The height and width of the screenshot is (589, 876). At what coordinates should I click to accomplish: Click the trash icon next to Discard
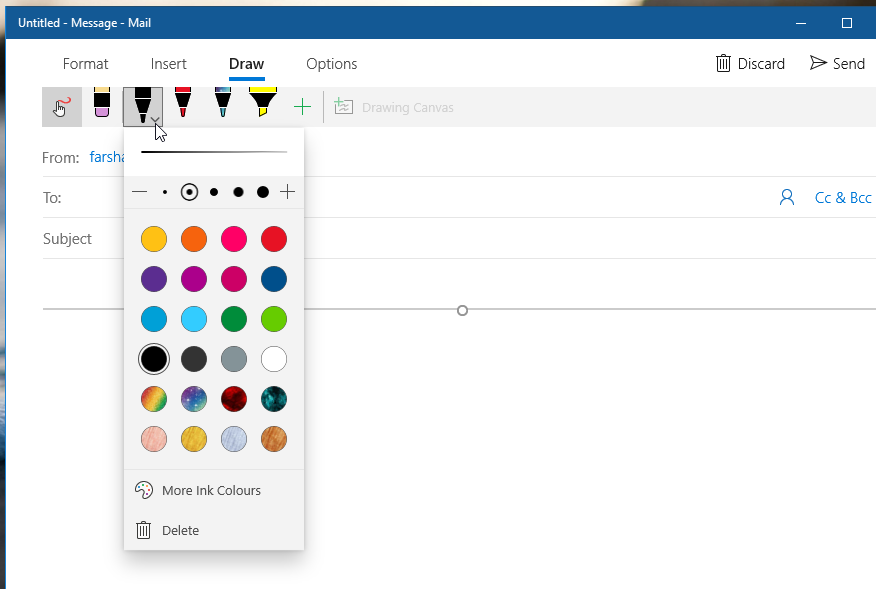tap(723, 63)
